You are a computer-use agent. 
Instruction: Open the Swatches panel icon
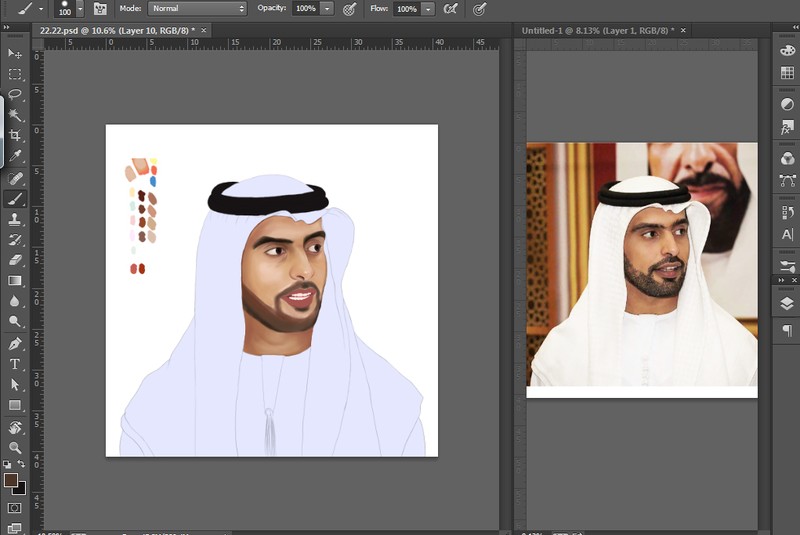pyautogui.click(x=787, y=73)
